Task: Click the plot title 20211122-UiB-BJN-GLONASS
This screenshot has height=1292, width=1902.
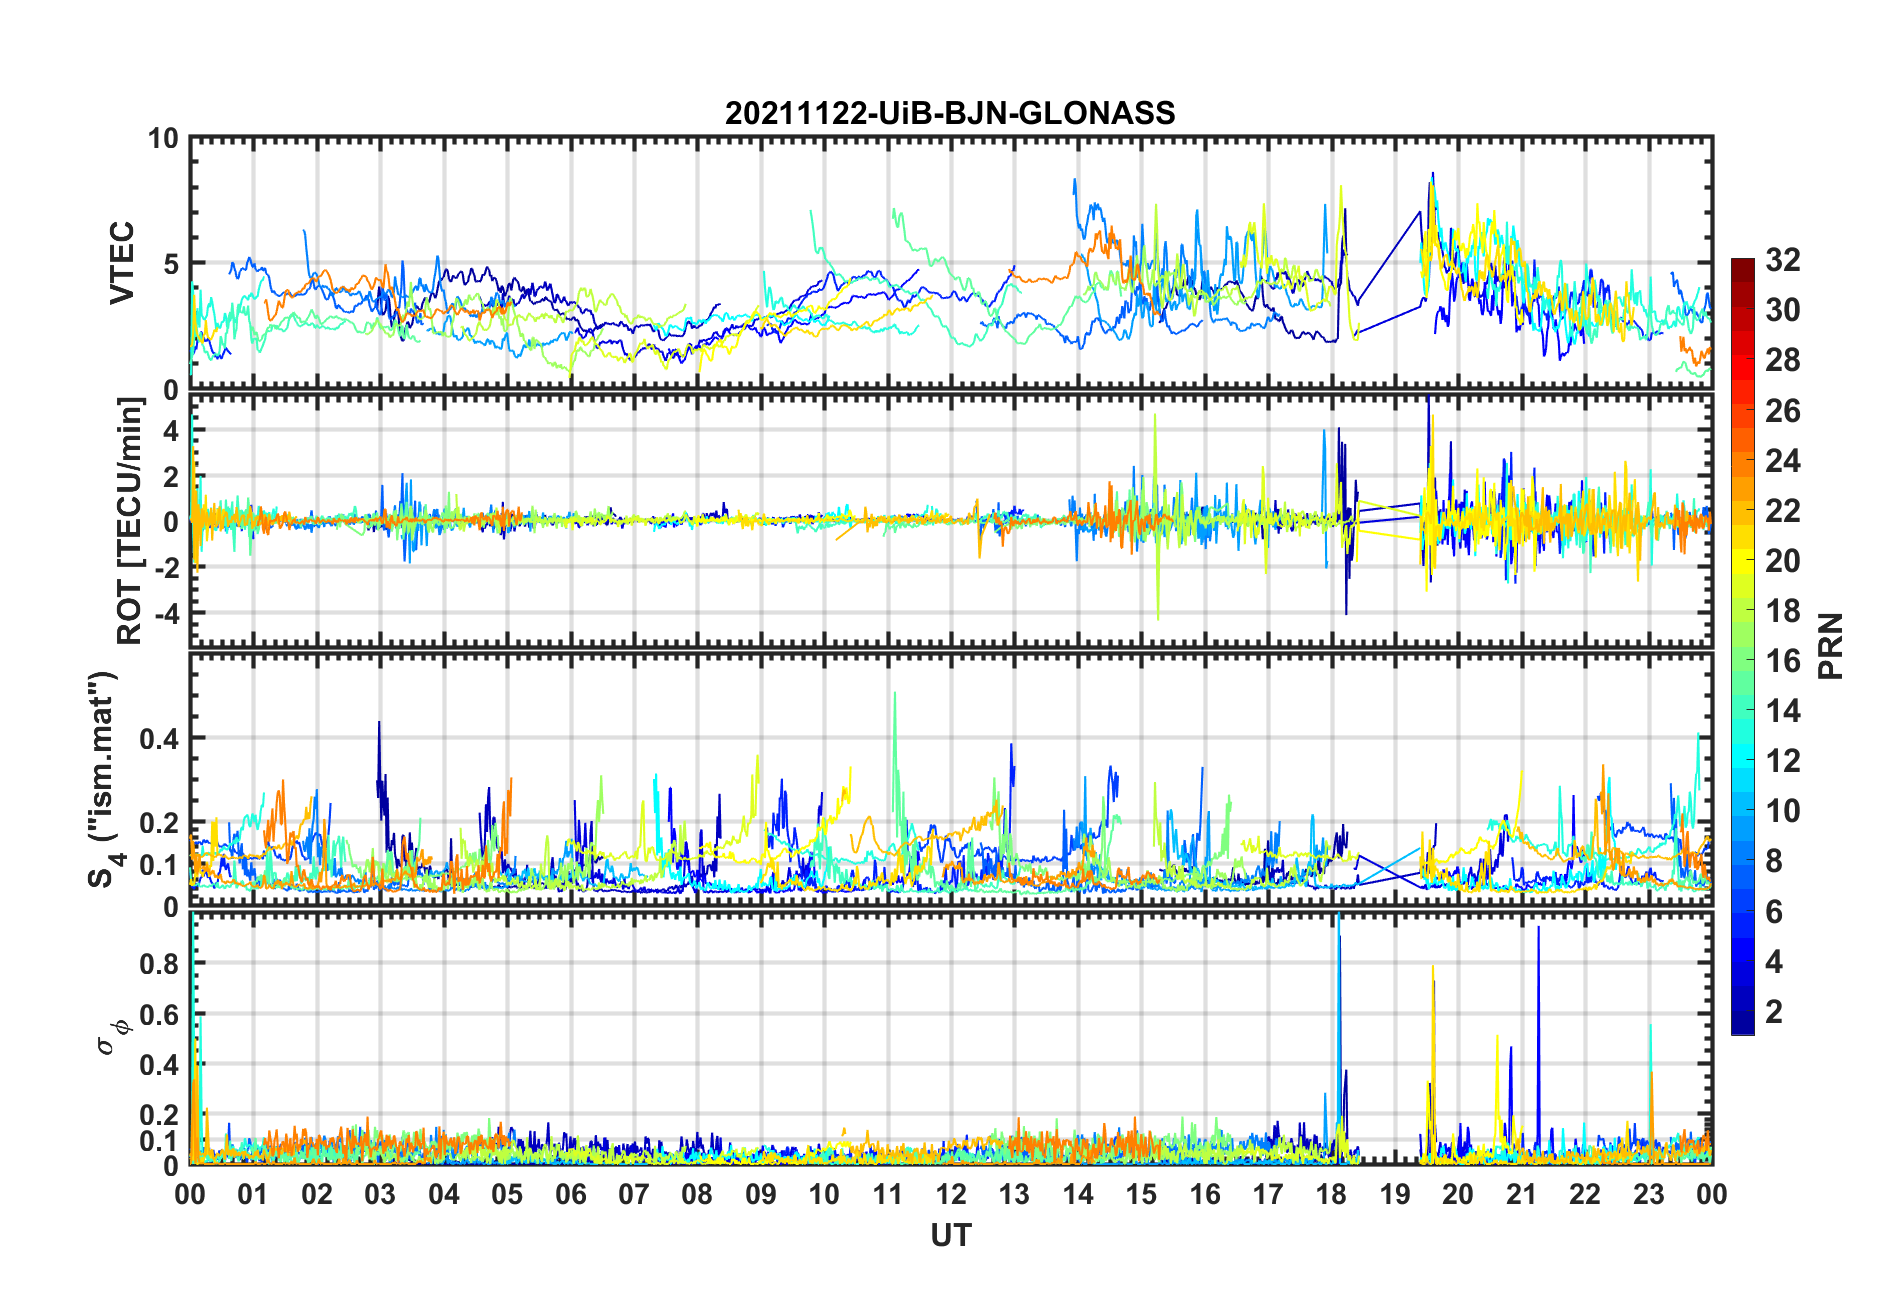Action: 950,113
